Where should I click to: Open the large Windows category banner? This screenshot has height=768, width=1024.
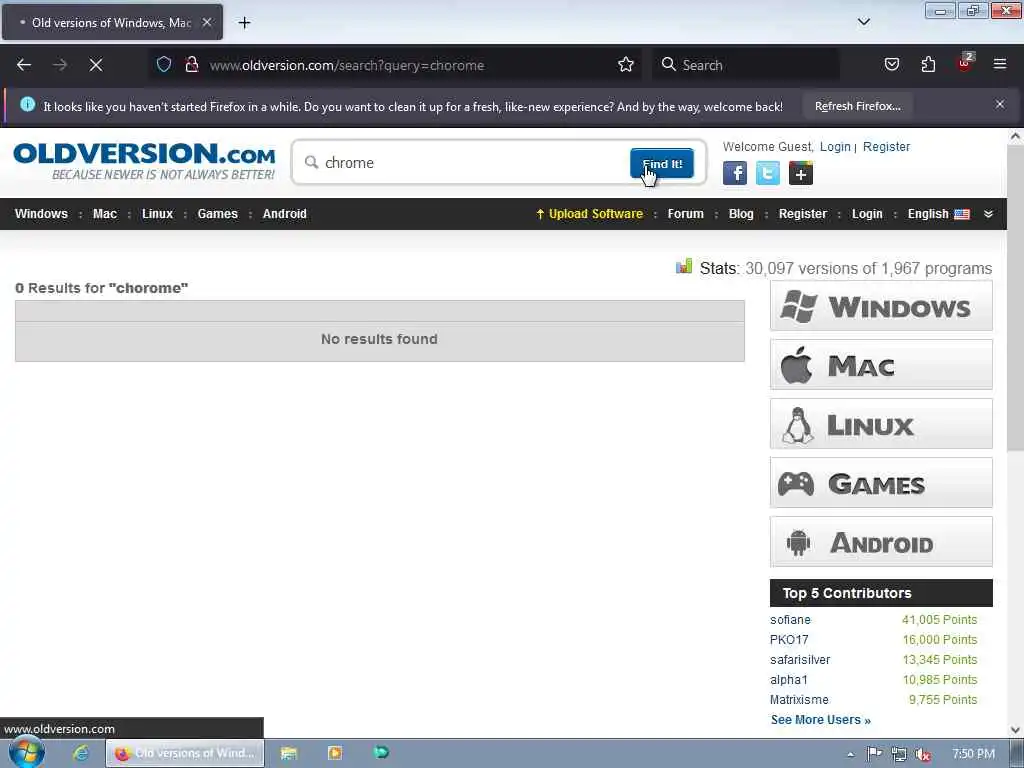(881, 306)
